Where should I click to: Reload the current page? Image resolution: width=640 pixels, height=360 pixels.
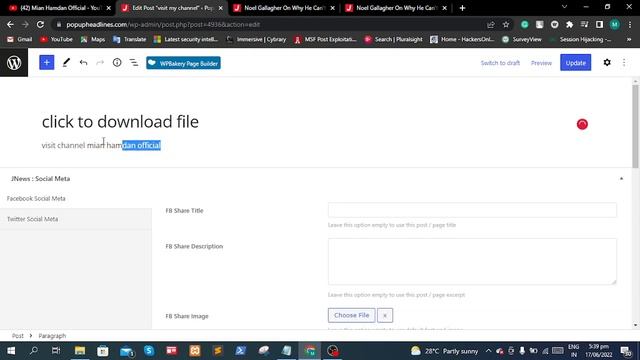pos(40,24)
